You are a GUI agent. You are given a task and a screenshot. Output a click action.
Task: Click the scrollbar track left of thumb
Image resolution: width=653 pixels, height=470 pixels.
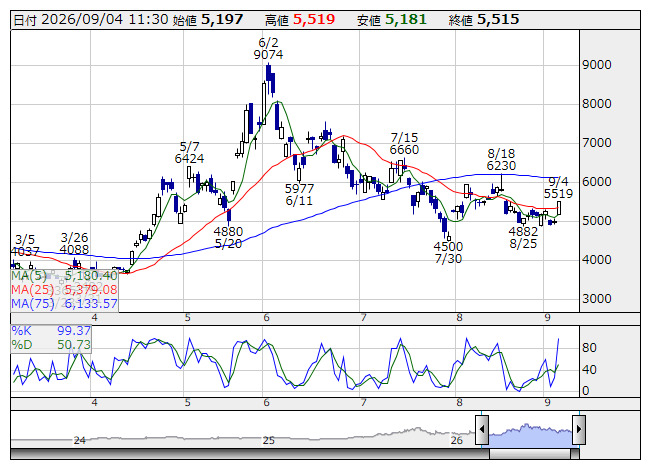pyautogui.click(x=250, y=454)
